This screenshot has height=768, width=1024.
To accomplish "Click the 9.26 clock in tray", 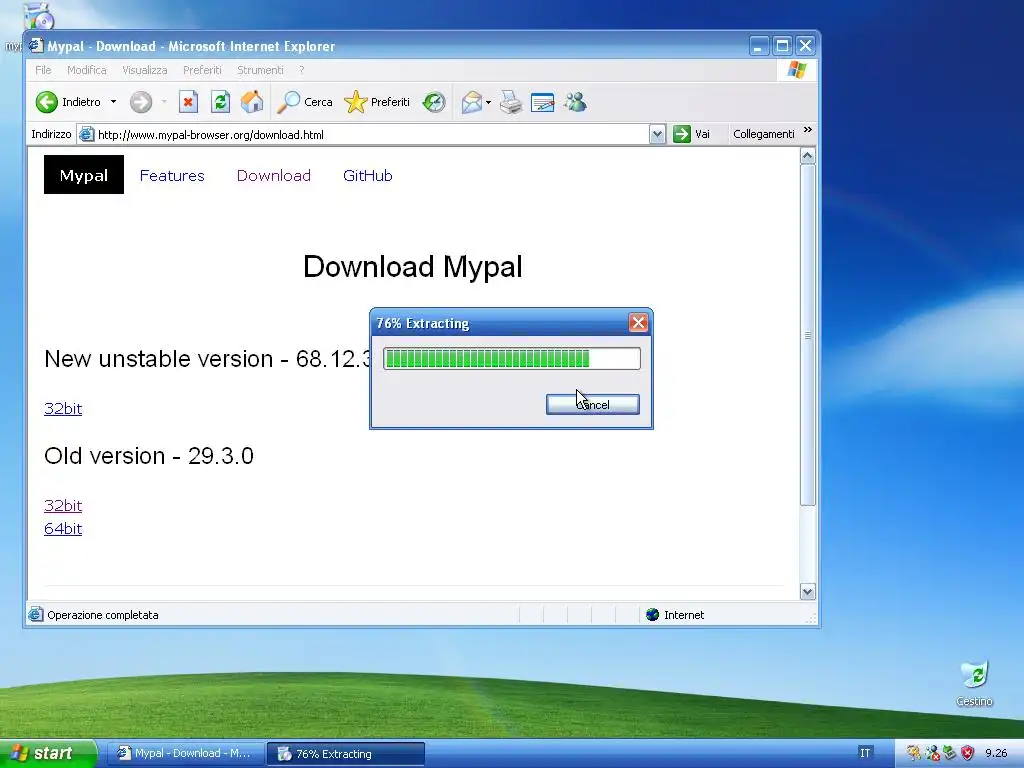I will [997, 753].
